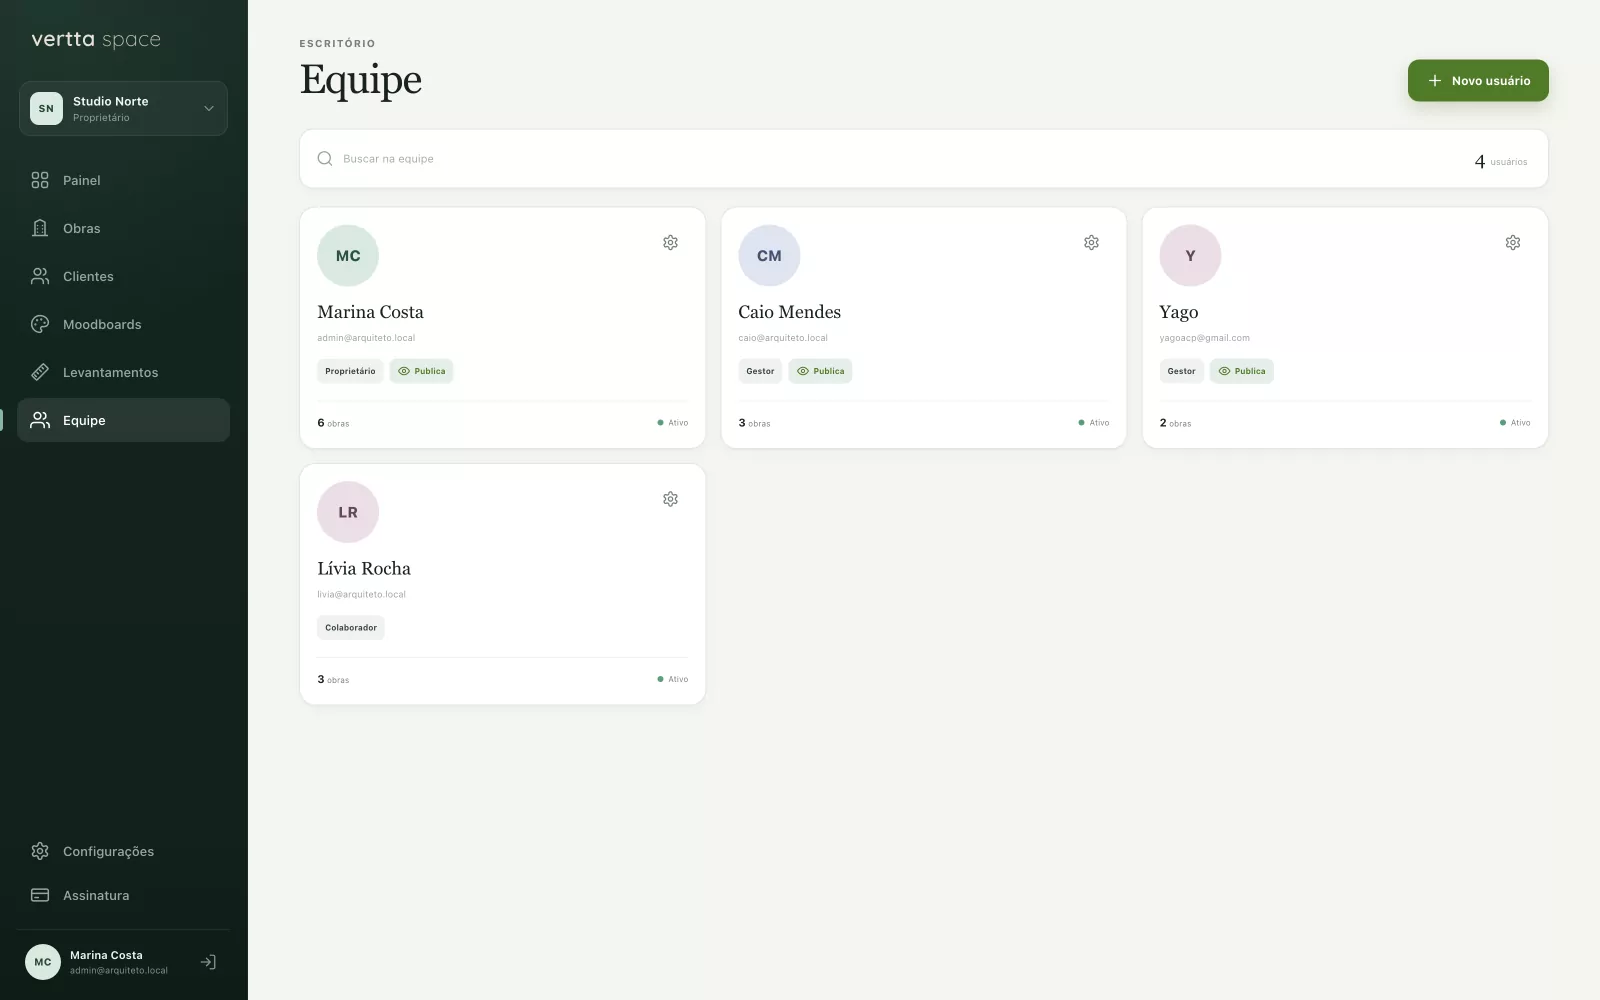The width and height of the screenshot is (1600, 1000).
Task: Open Configurações page
Action: pos(123,851)
